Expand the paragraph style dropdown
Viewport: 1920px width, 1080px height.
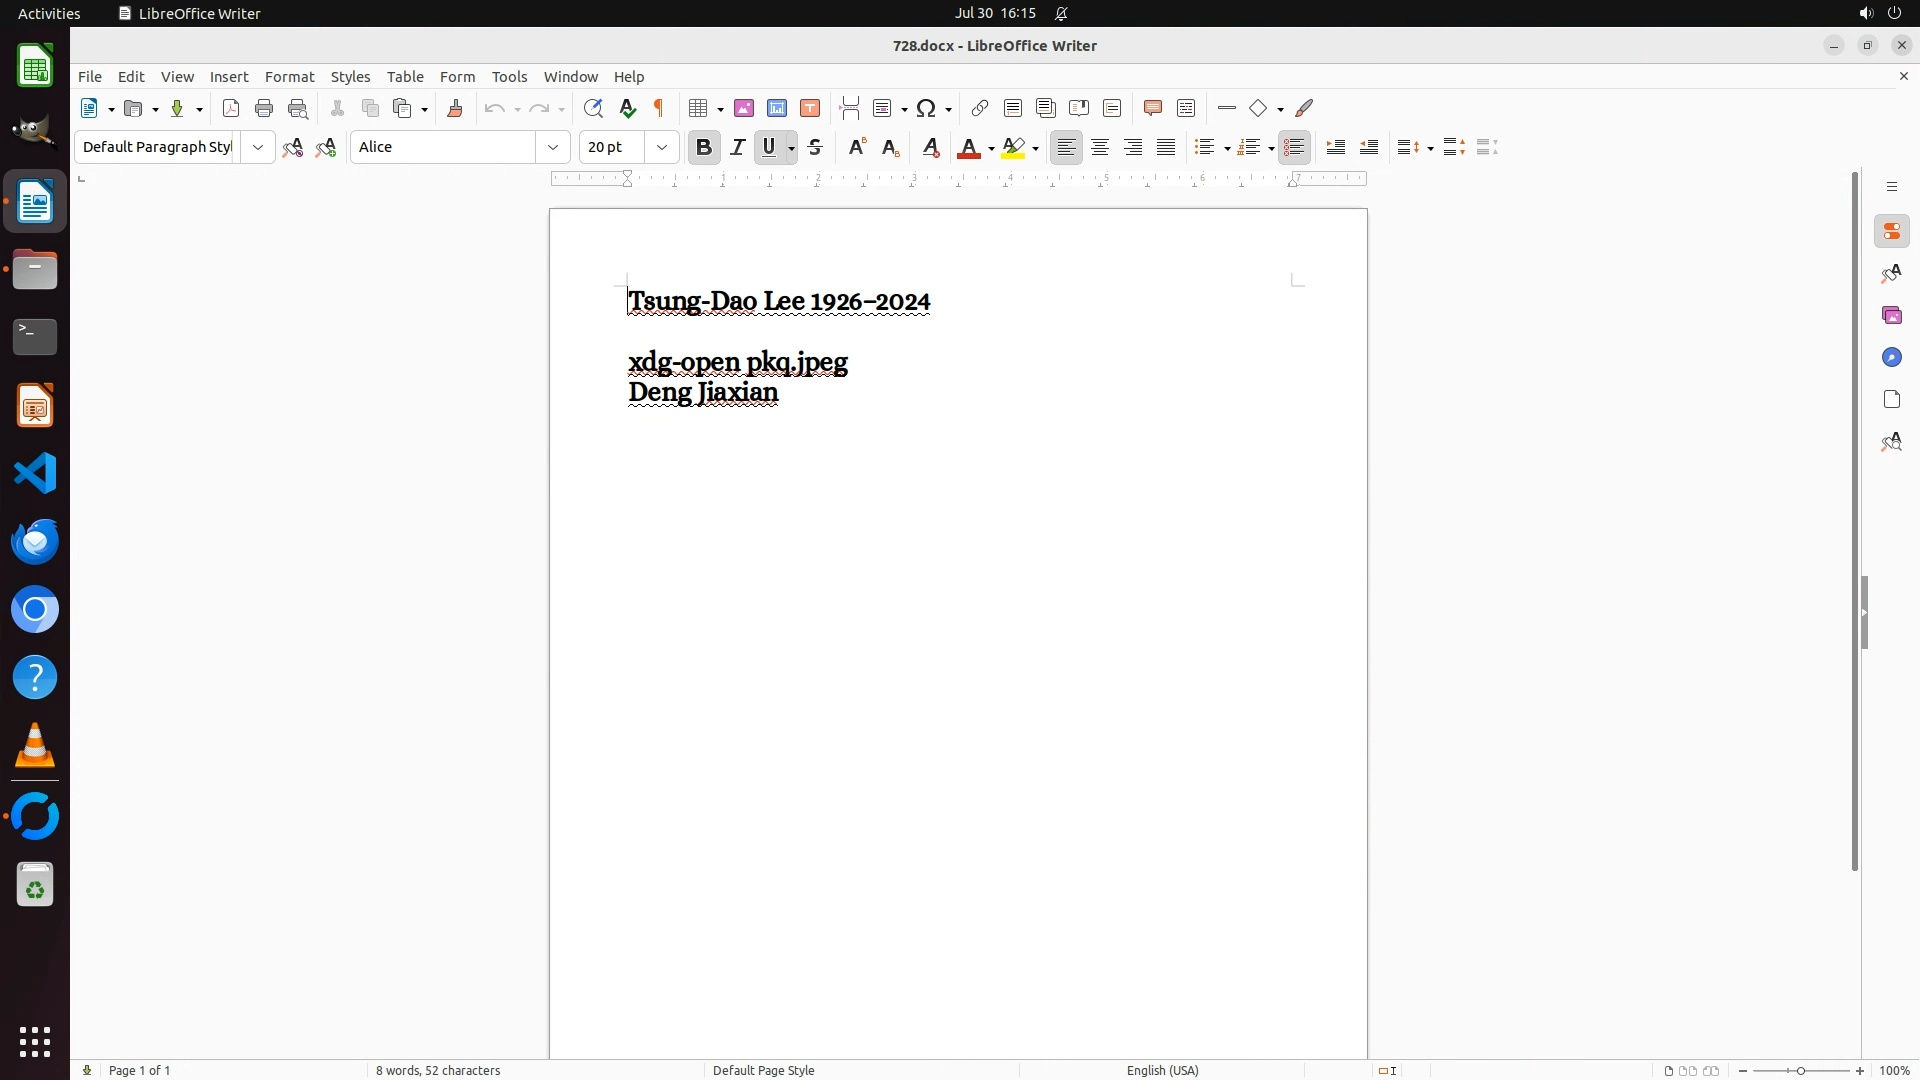pos(258,148)
